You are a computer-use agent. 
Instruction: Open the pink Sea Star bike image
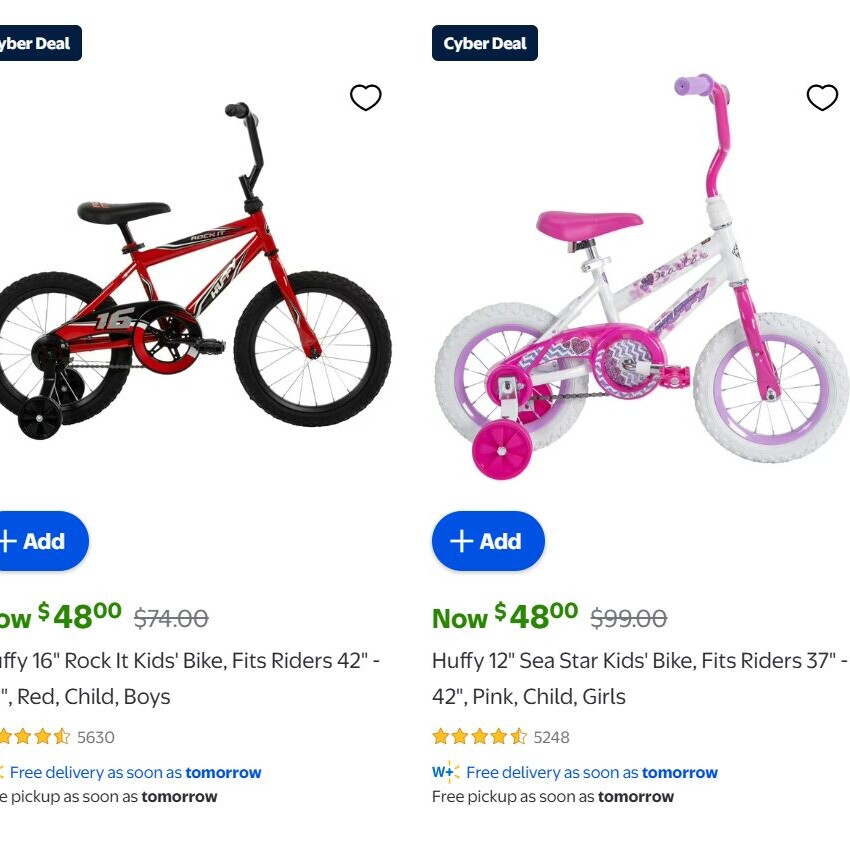point(640,290)
